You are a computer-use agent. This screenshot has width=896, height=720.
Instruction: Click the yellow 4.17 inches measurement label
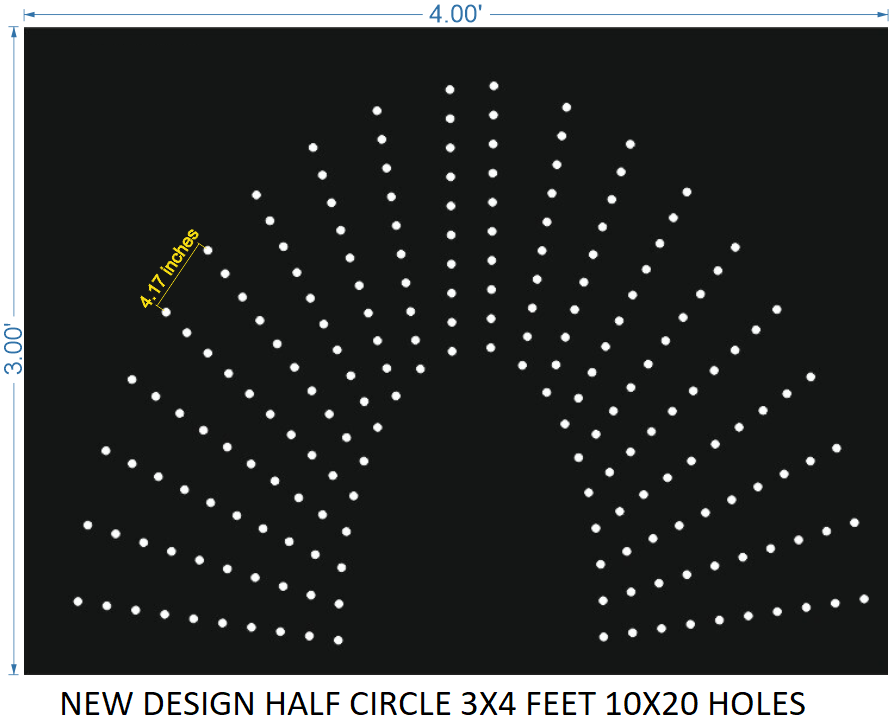169,267
